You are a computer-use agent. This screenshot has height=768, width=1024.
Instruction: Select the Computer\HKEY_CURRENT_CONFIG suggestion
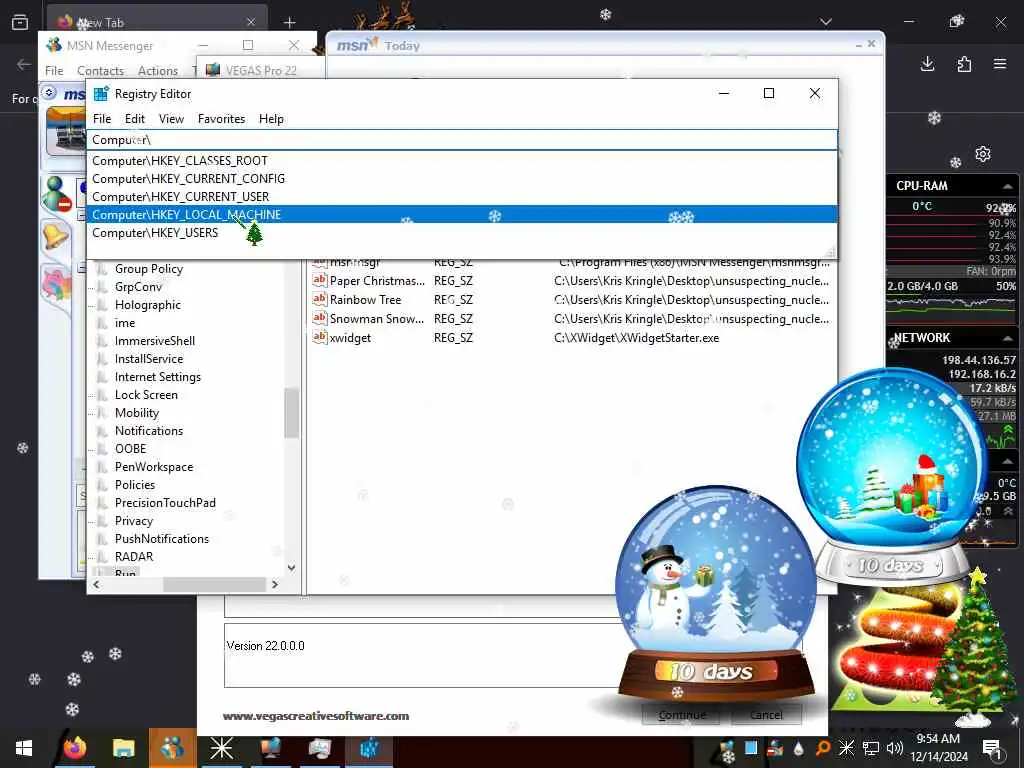click(x=462, y=179)
